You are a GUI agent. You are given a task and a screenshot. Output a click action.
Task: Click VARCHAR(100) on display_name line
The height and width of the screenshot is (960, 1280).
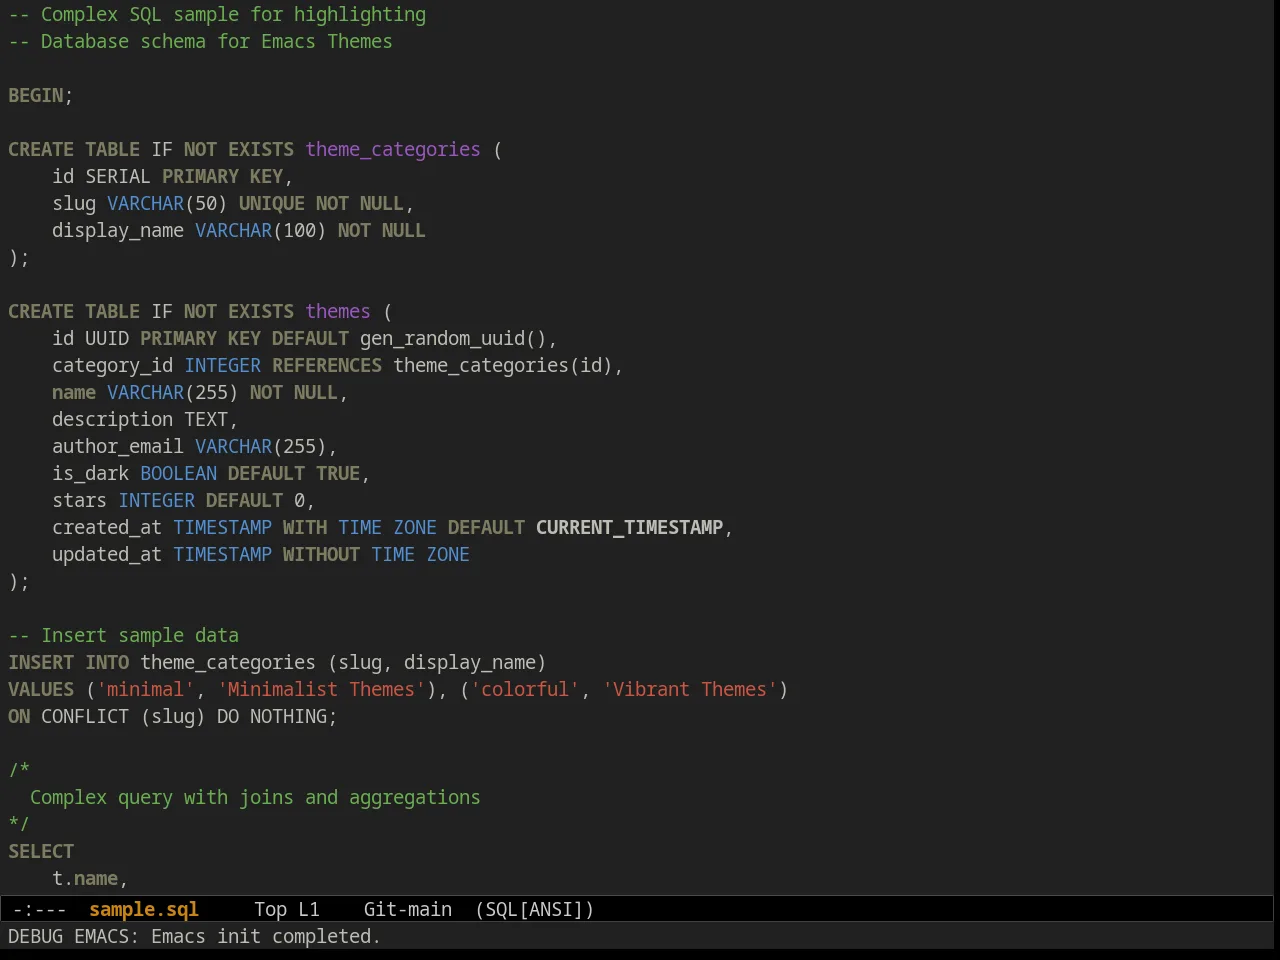[260, 230]
